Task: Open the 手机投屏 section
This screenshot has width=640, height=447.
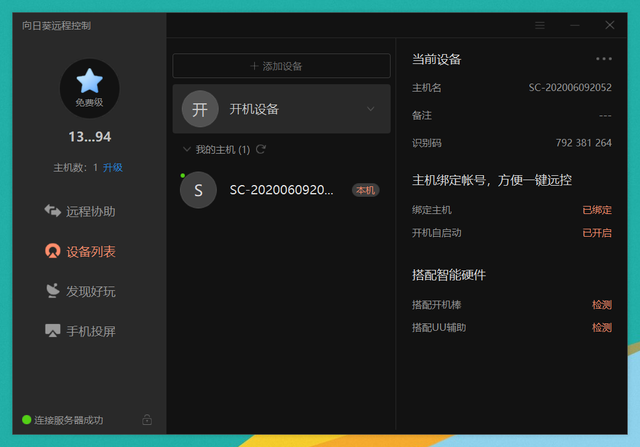Action: [x=80, y=331]
